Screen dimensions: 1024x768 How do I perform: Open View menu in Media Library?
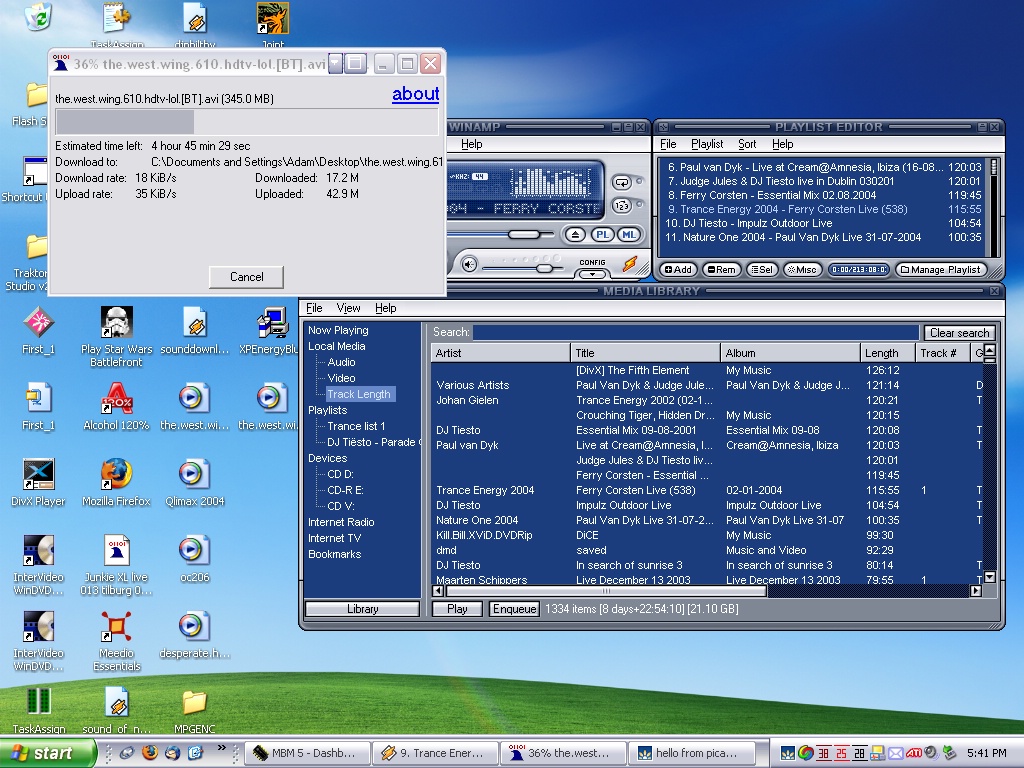(x=348, y=308)
